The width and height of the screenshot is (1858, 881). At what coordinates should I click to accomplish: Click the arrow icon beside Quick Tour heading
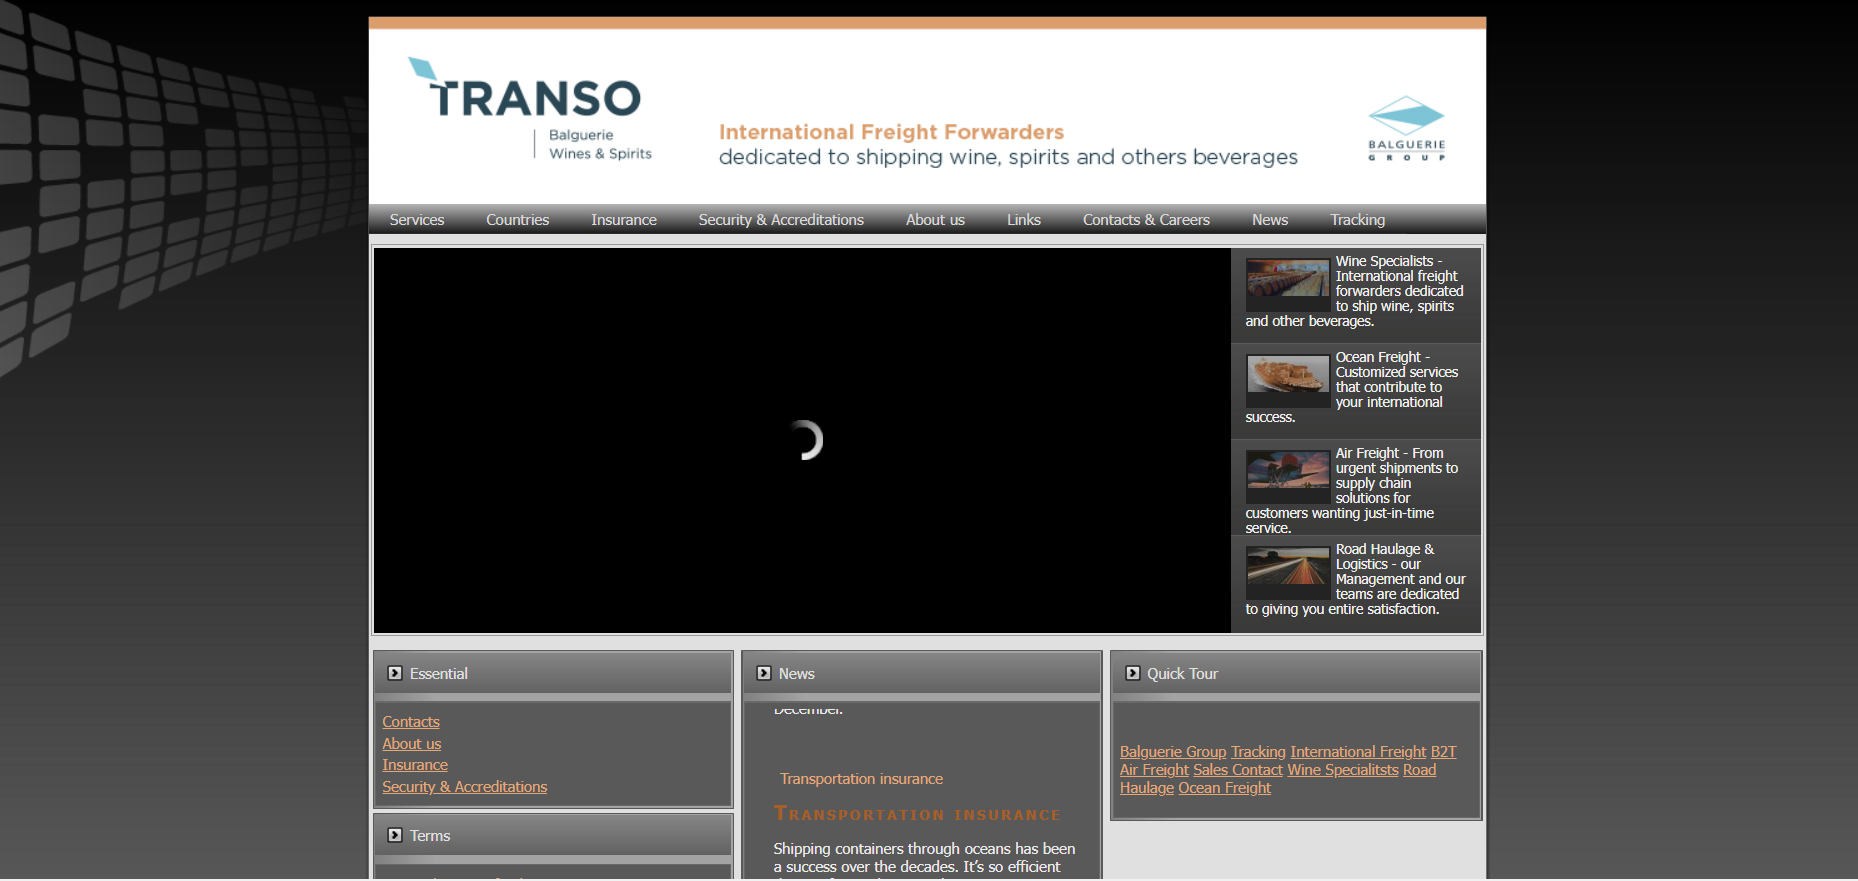pos(1133,673)
